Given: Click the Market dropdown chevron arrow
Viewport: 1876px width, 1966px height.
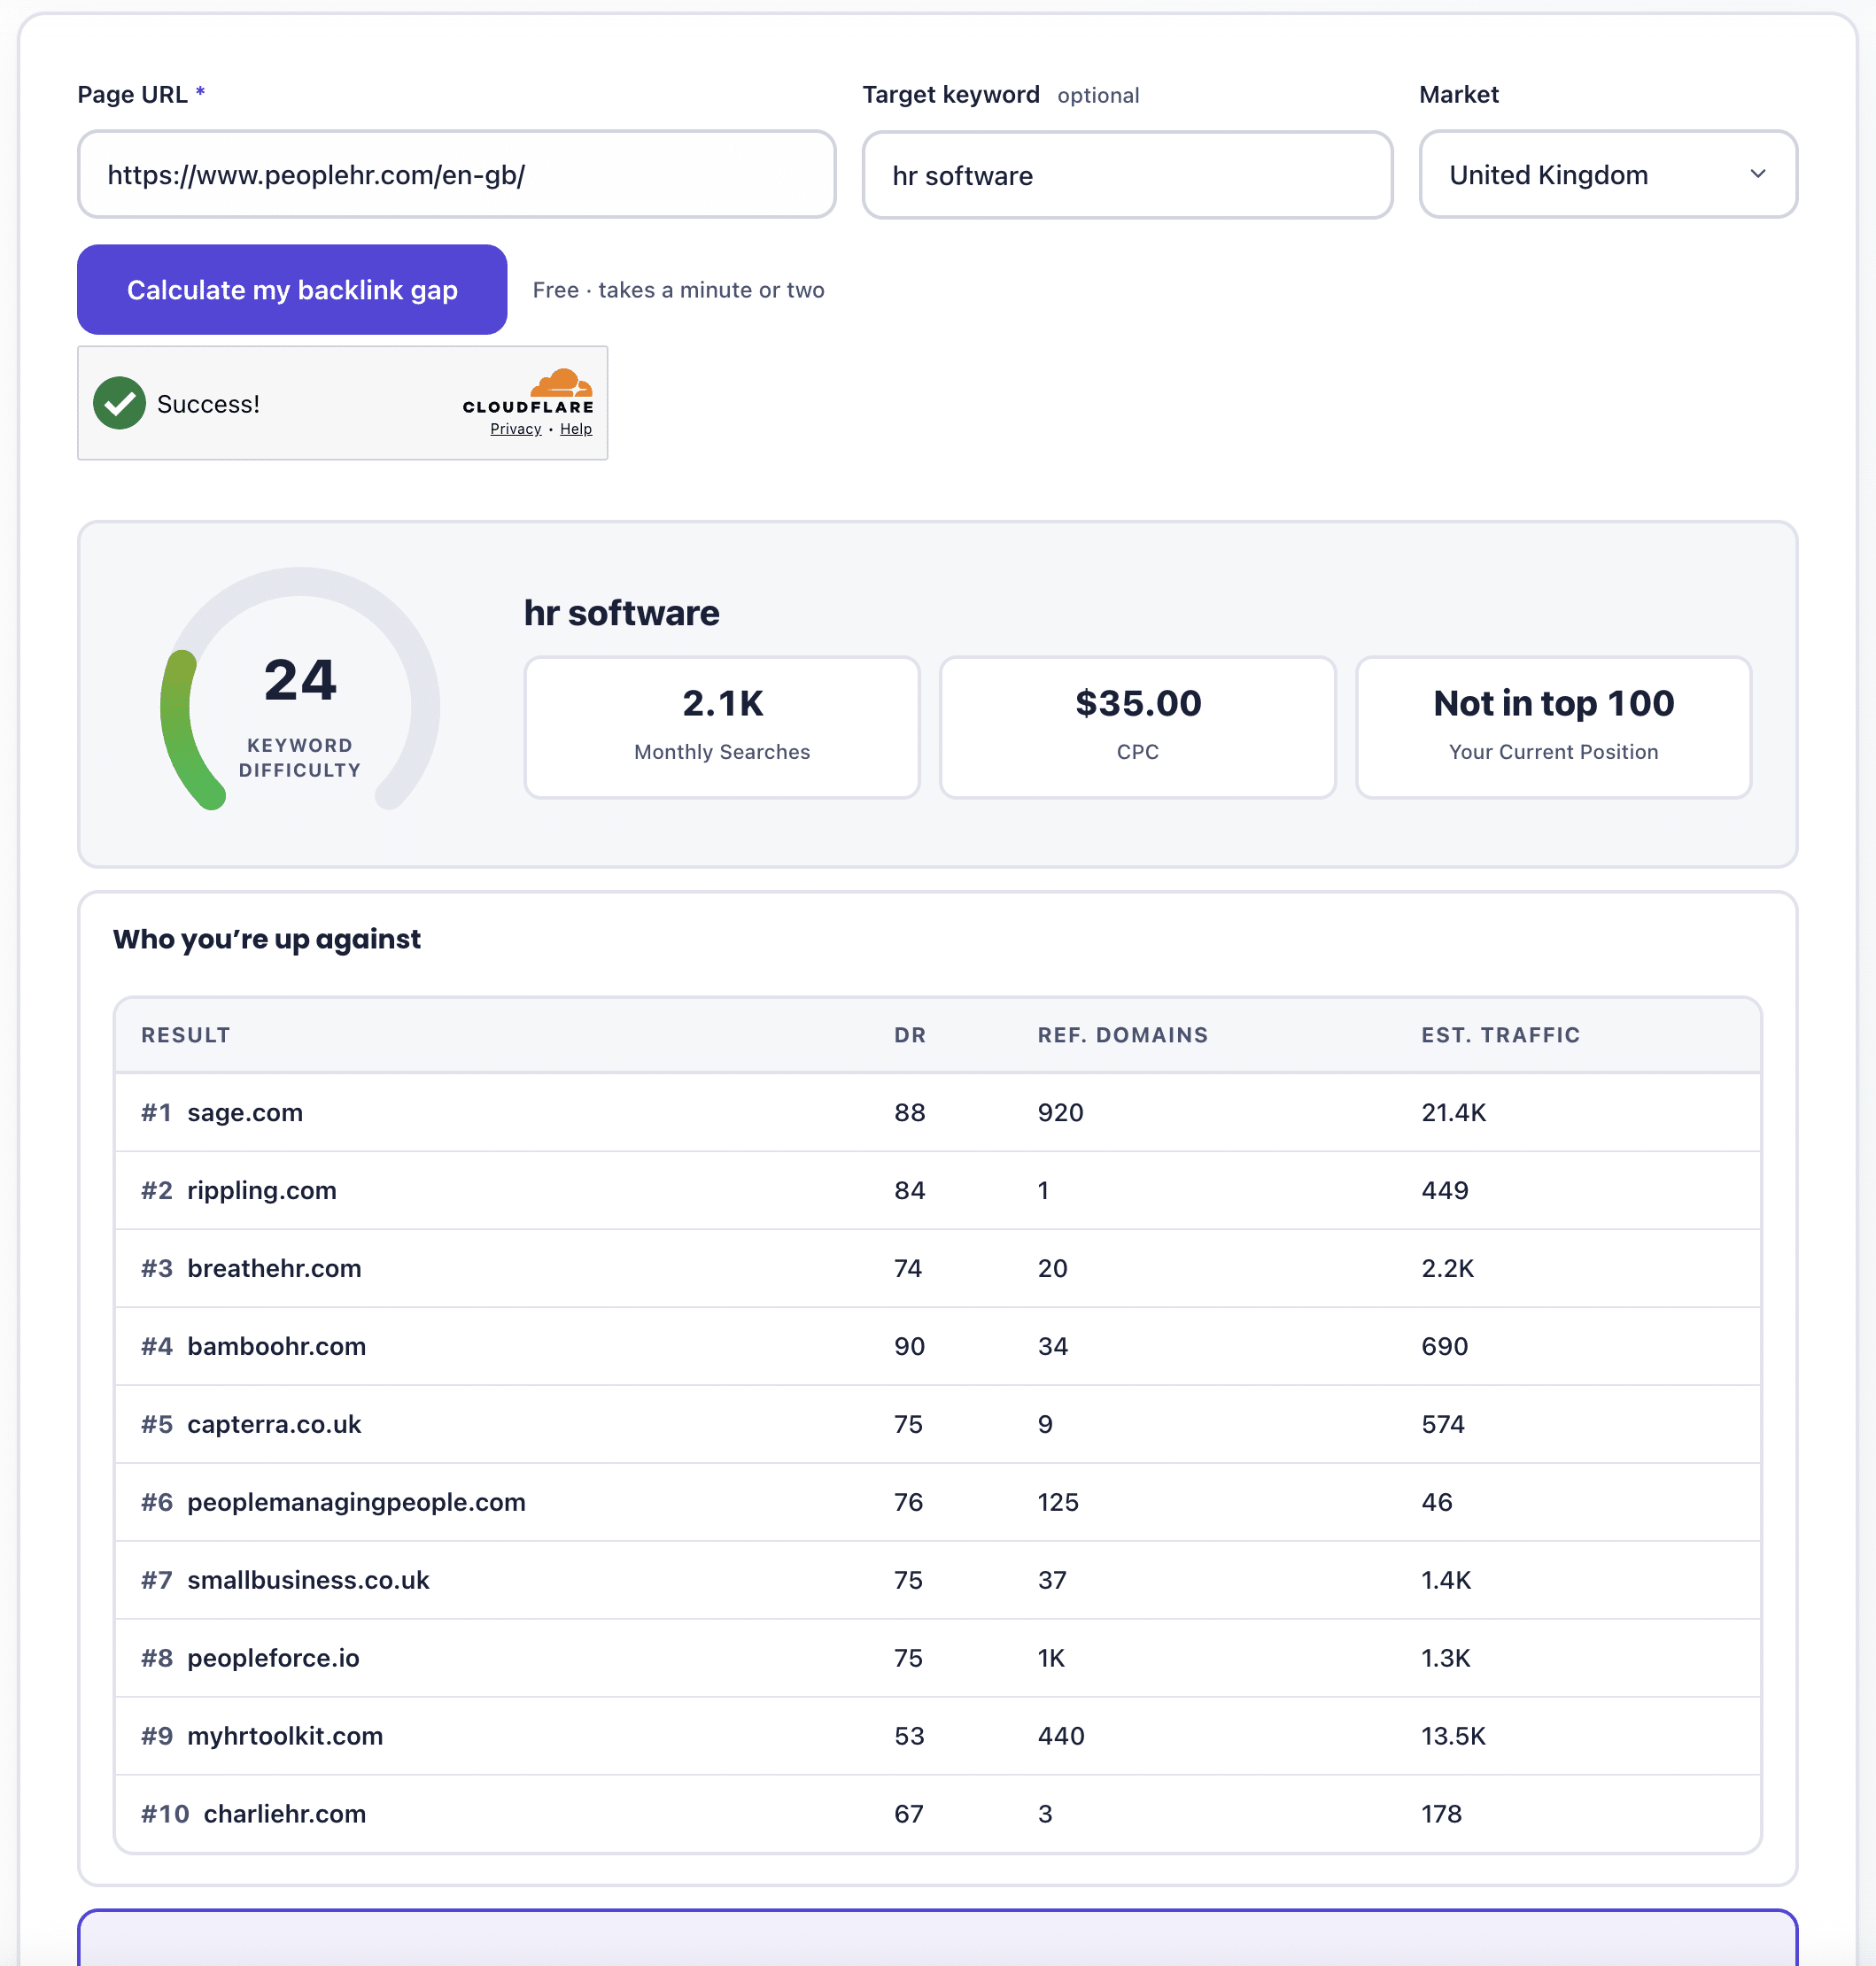Looking at the screenshot, I should point(1758,174).
